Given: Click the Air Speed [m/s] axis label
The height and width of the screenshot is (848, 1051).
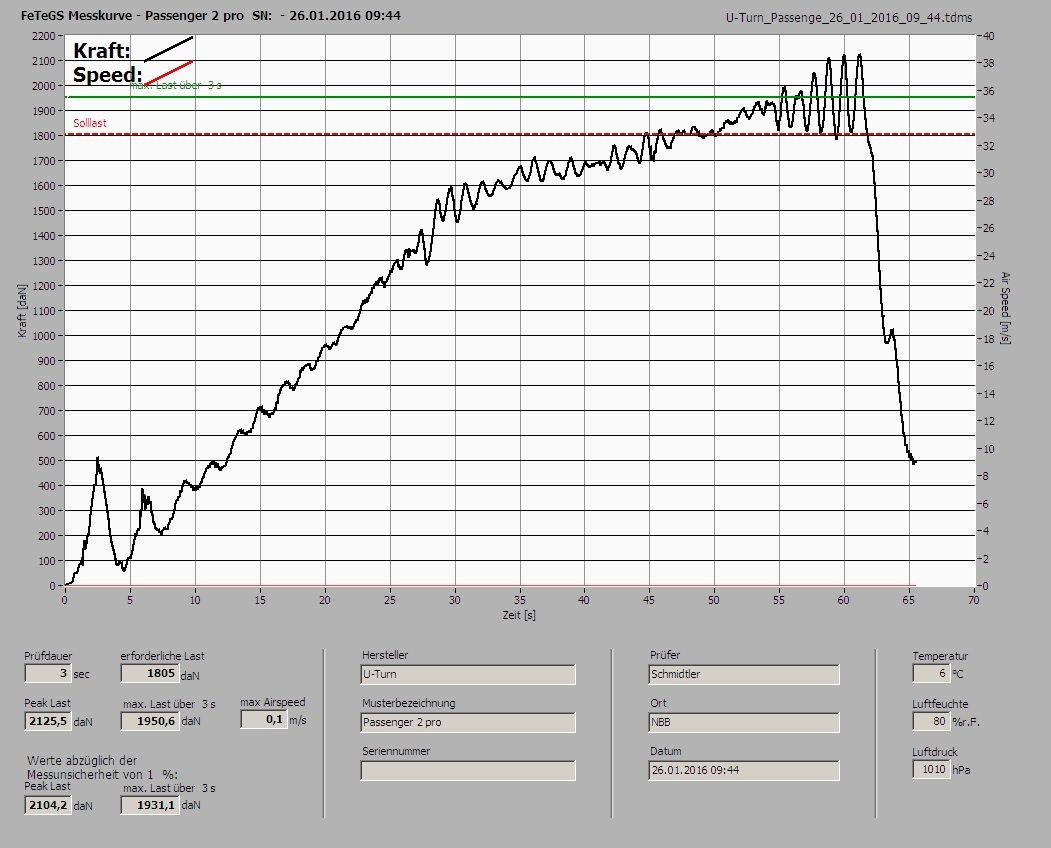Looking at the screenshot, I should [x=1005, y=308].
